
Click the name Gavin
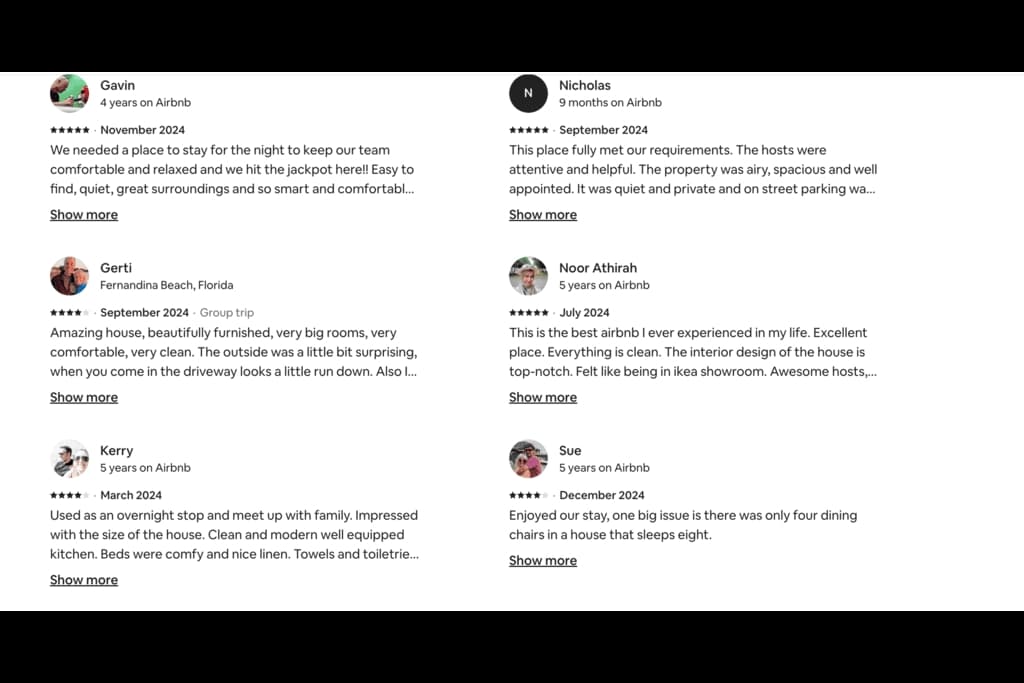tap(118, 86)
